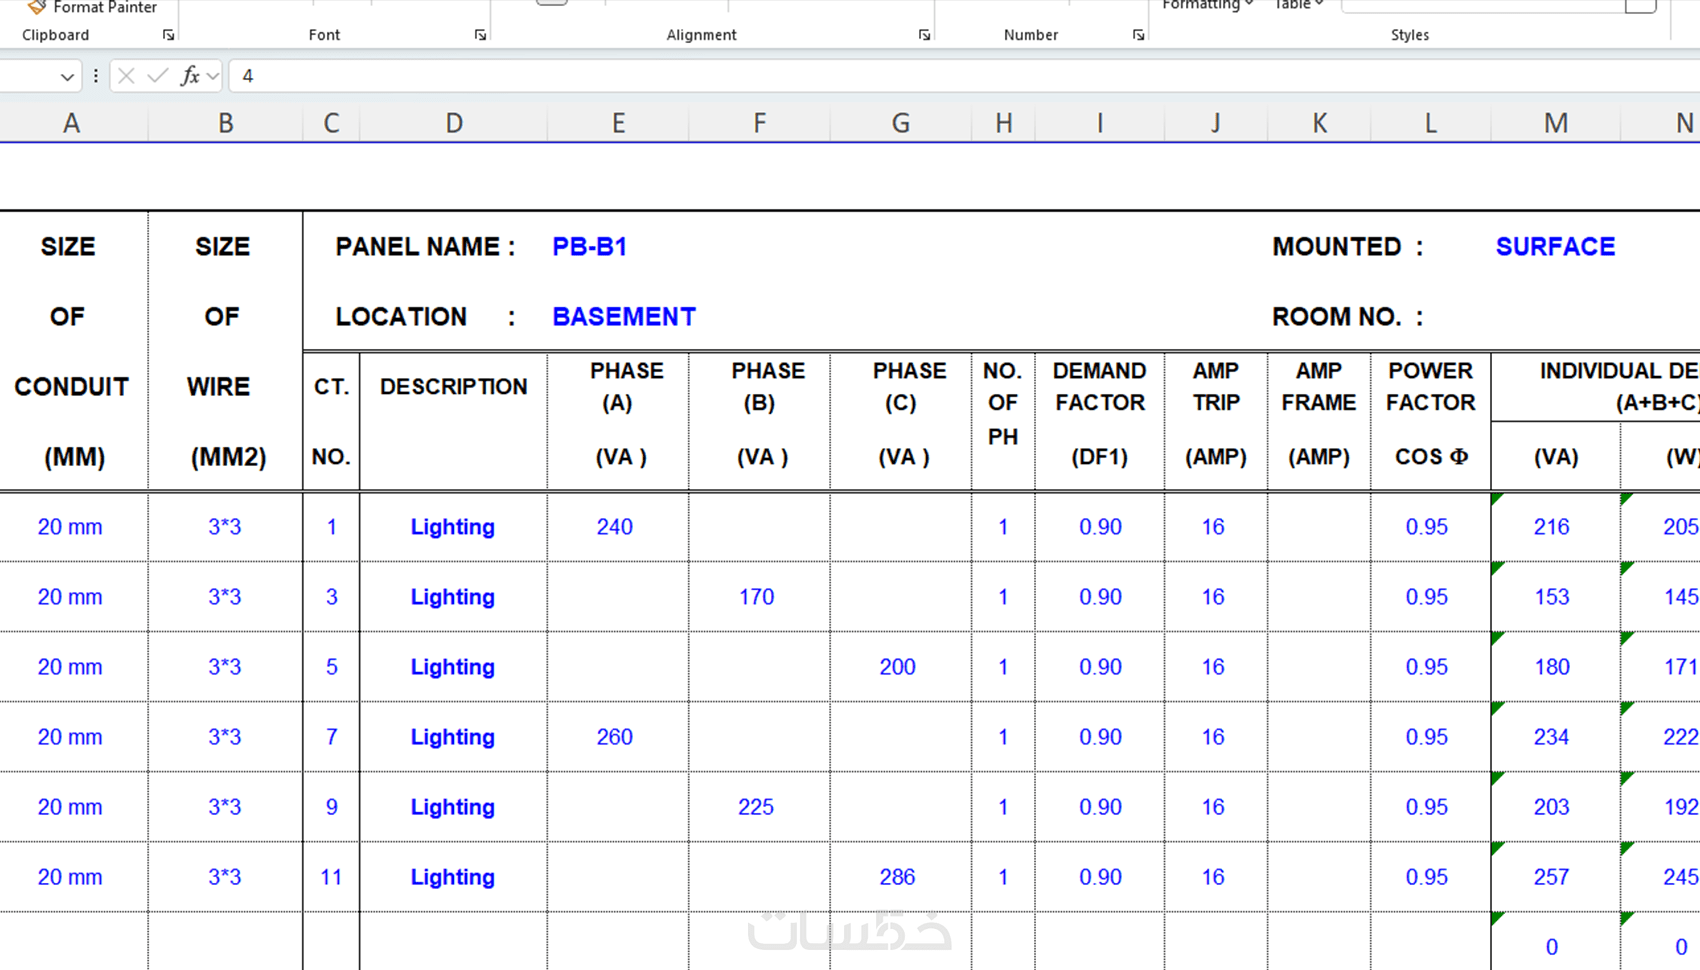Select column M header
Screen dimensions: 1700x970
[x=1555, y=123]
